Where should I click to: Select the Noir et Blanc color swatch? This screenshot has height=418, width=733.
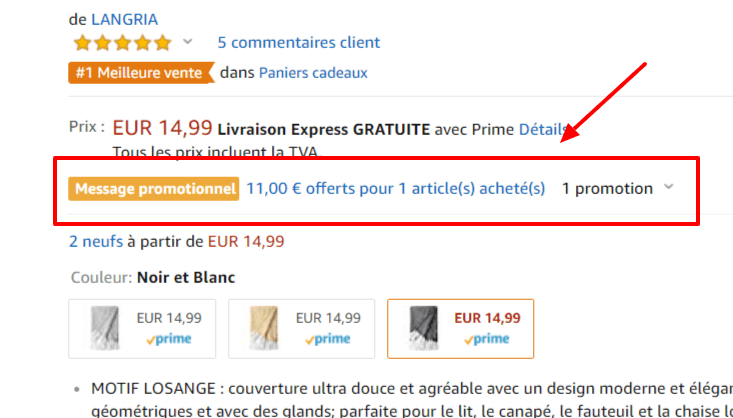pyautogui.click(x=460, y=328)
